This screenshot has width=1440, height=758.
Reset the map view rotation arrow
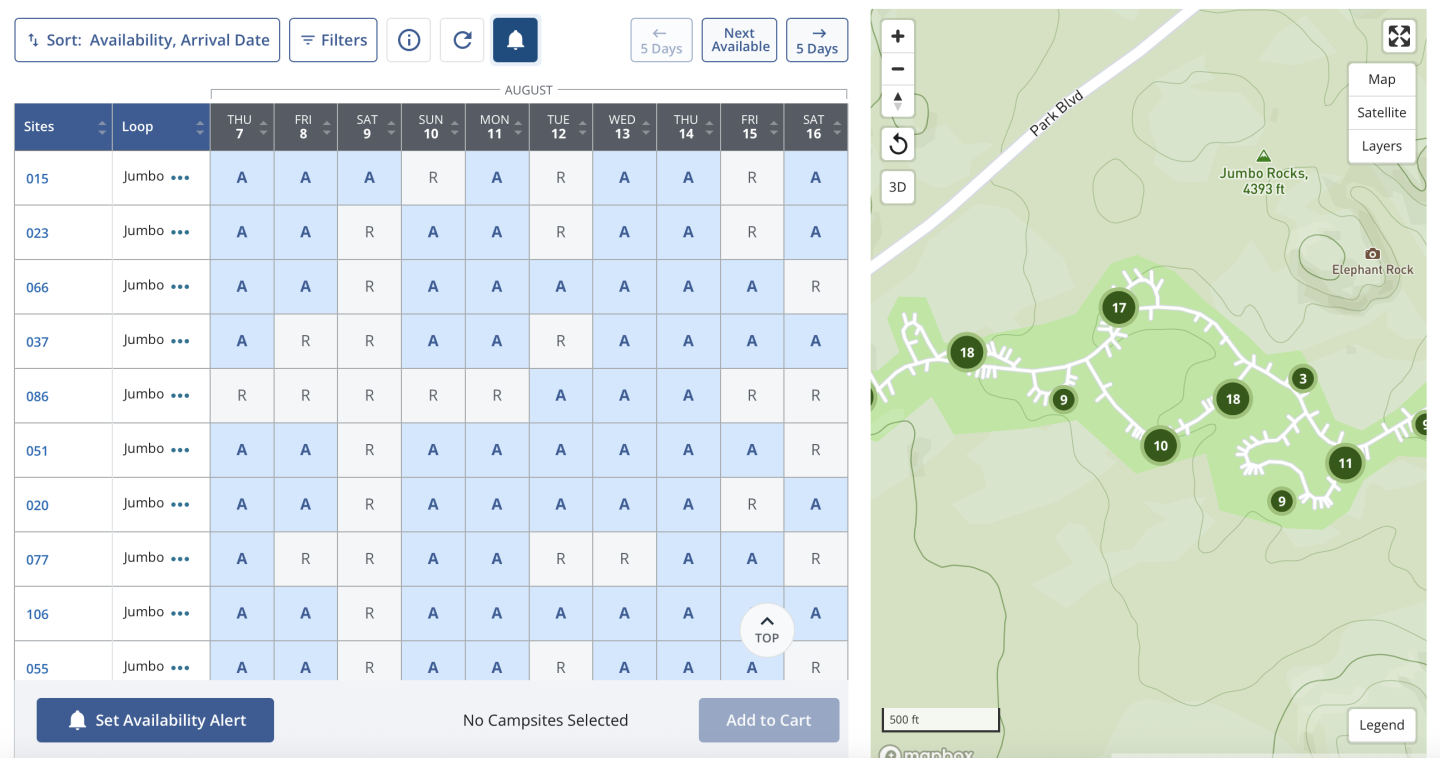(x=898, y=145)
